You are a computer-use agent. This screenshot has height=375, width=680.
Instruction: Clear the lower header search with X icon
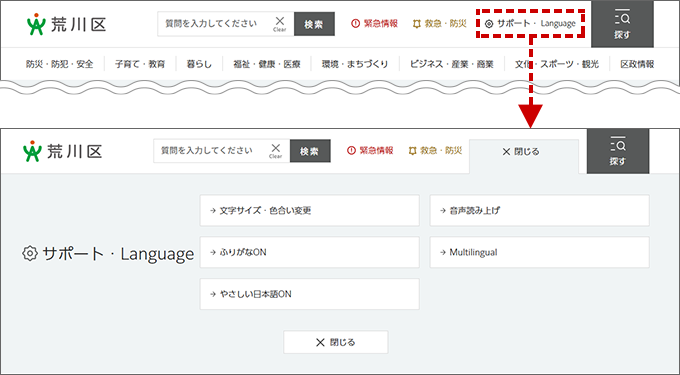pyautogui.click(x=275, y=150)
